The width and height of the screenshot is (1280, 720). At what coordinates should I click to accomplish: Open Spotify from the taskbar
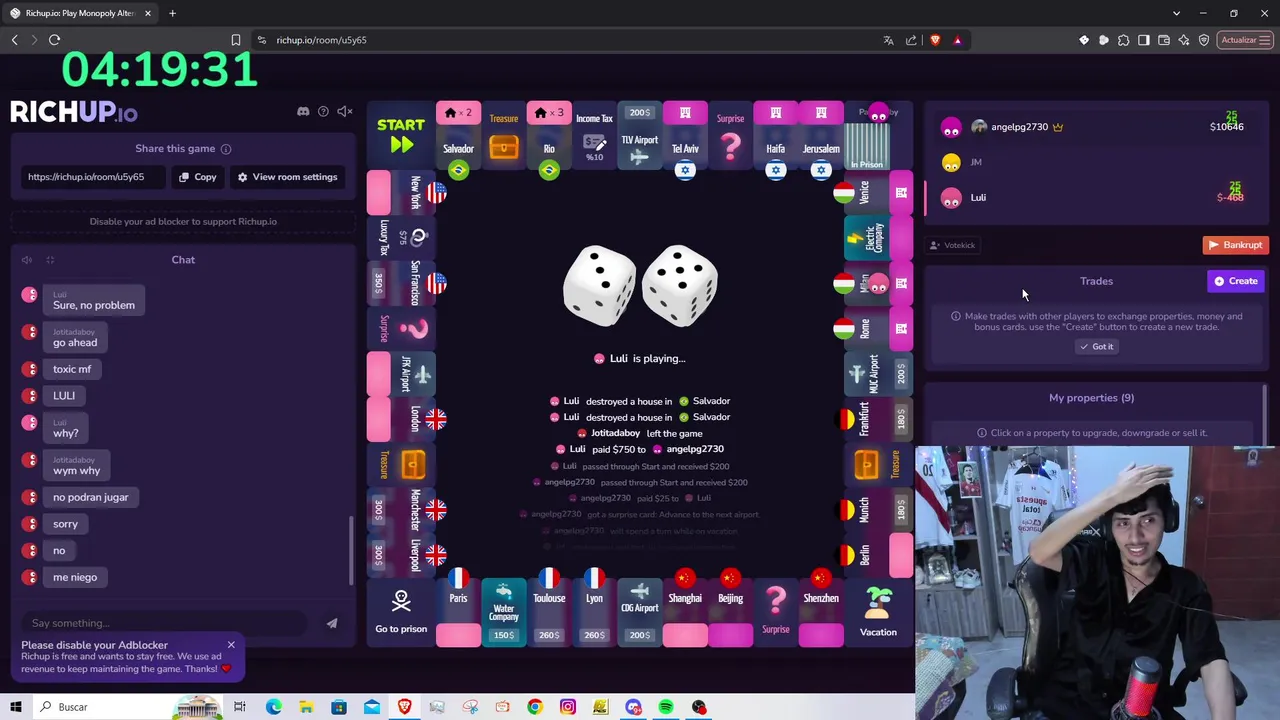(x=666, y=707)
